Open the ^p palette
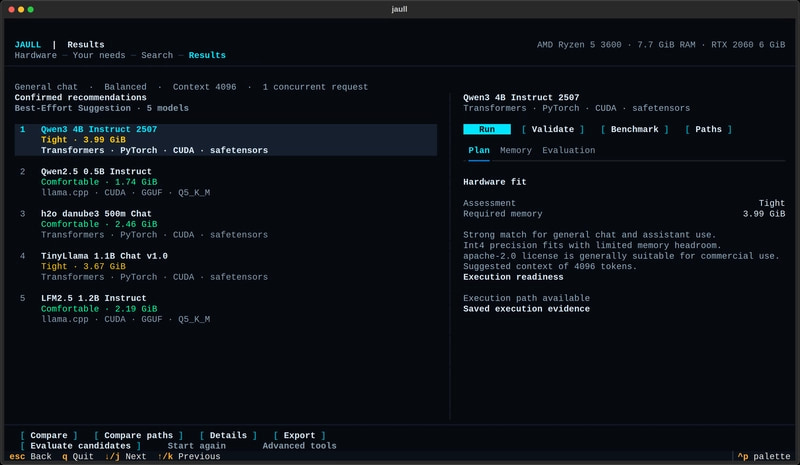Viewport: 800px width, 465px height. 764,456
